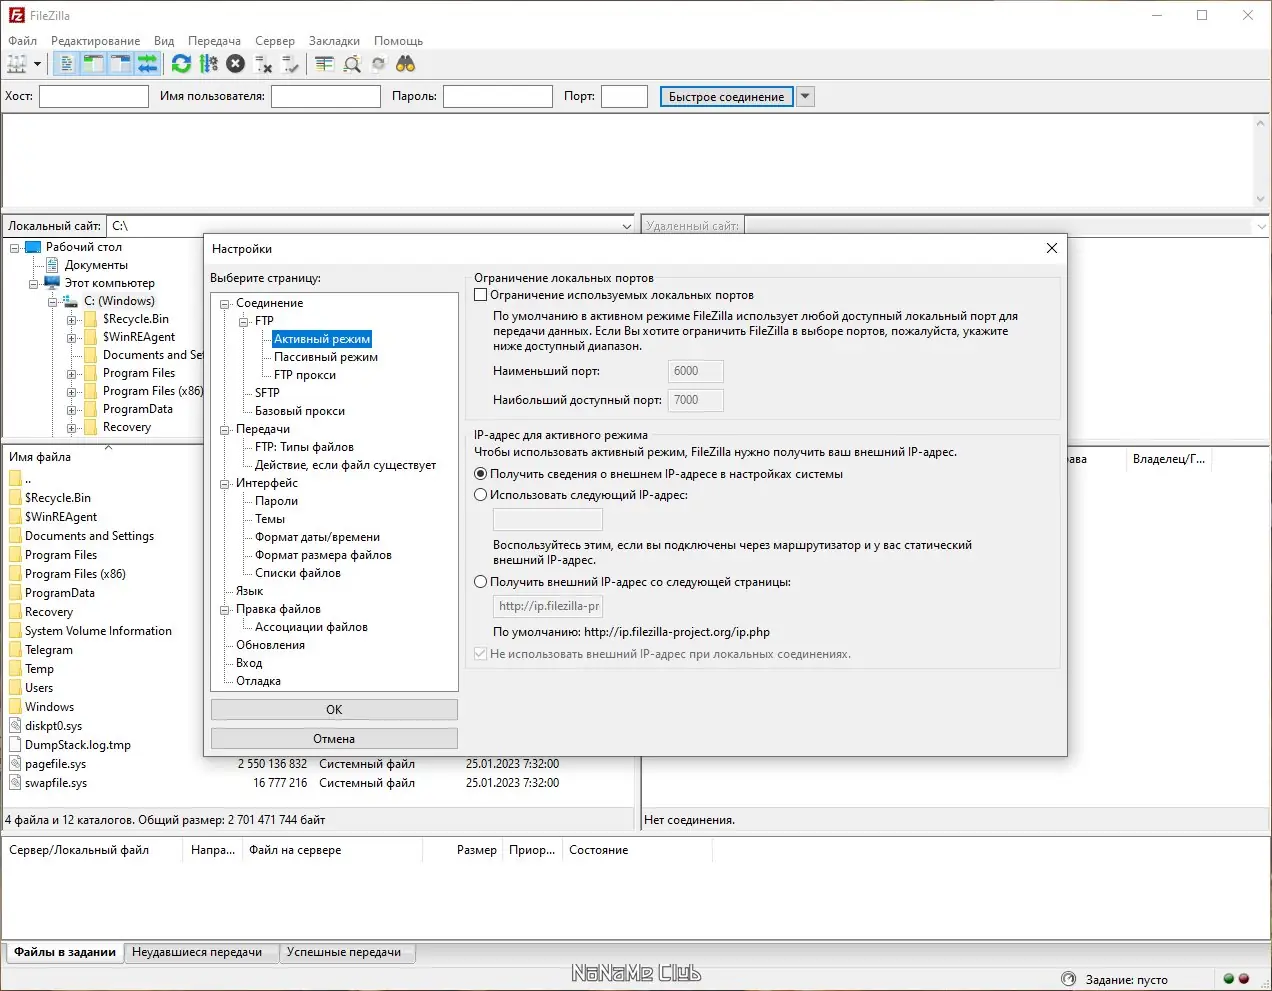
Task: Open the Редактирование menu
Action: (96, 41)
